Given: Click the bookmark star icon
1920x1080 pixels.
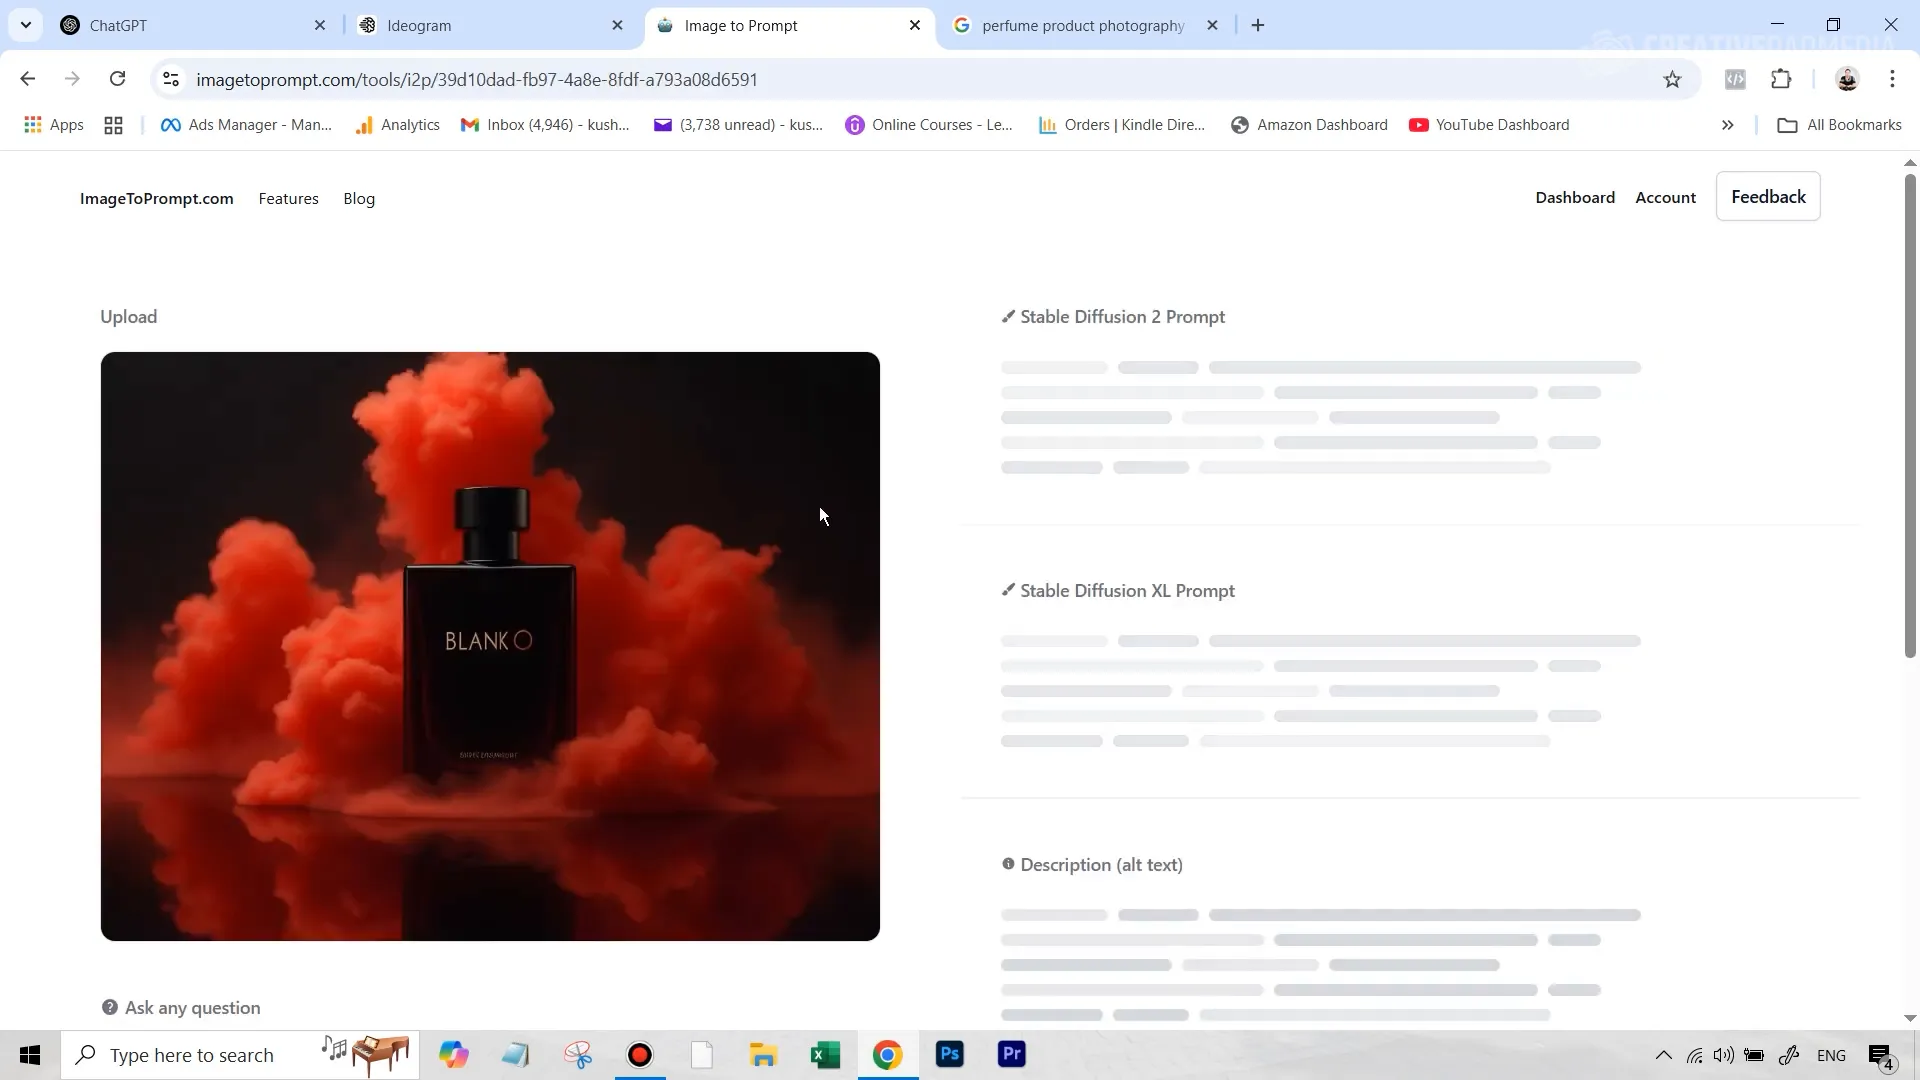Looking at the screenshot, I should 1672,80.
